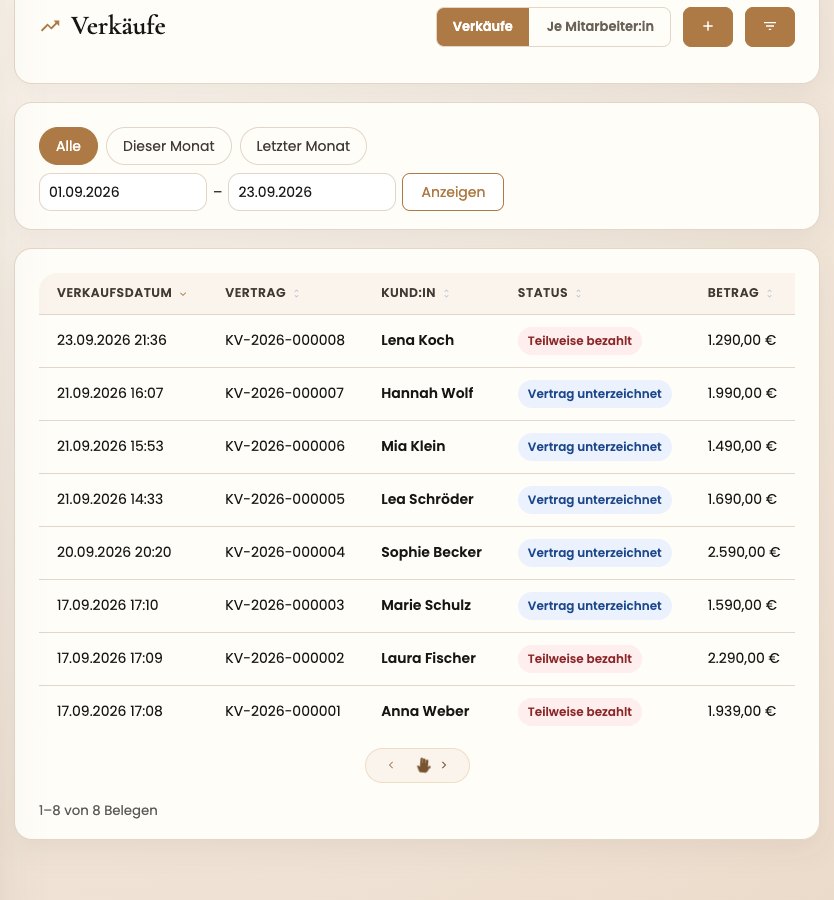Select the Alle filter chip
This screenshot has height=900, width=834.
coord(68,146)
